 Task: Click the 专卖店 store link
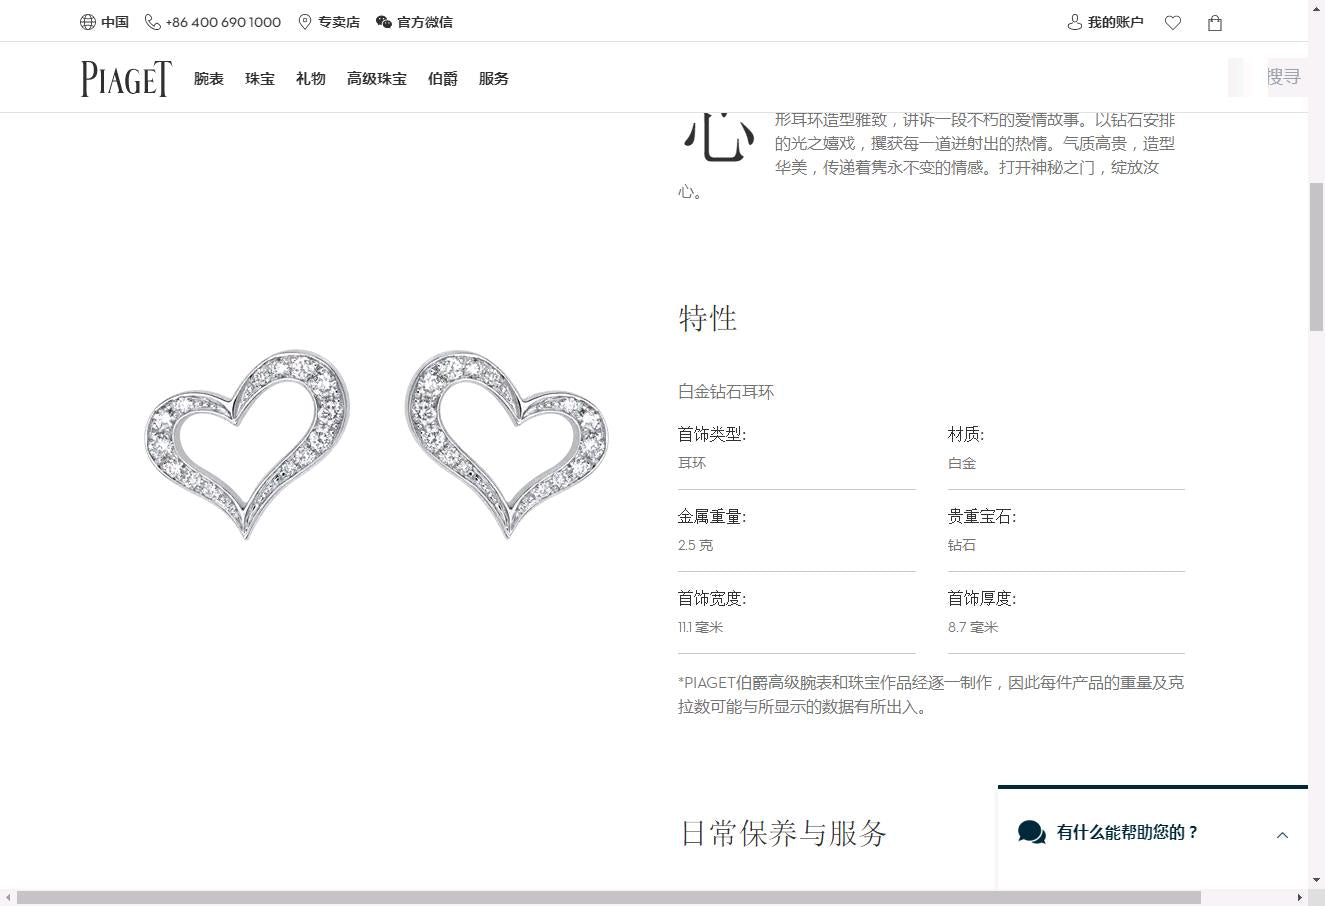pos(339,22)
